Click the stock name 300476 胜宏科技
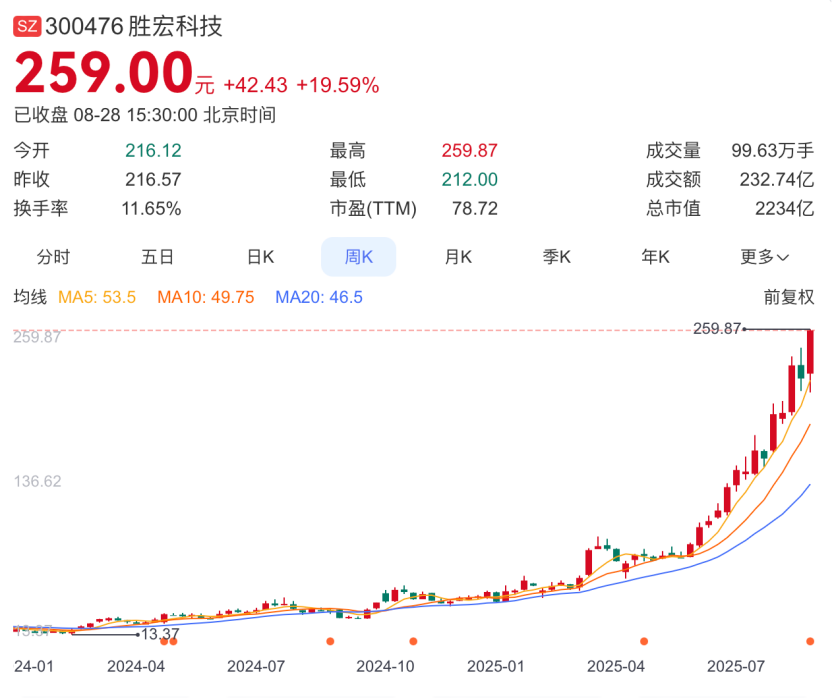 coord(134,27)
